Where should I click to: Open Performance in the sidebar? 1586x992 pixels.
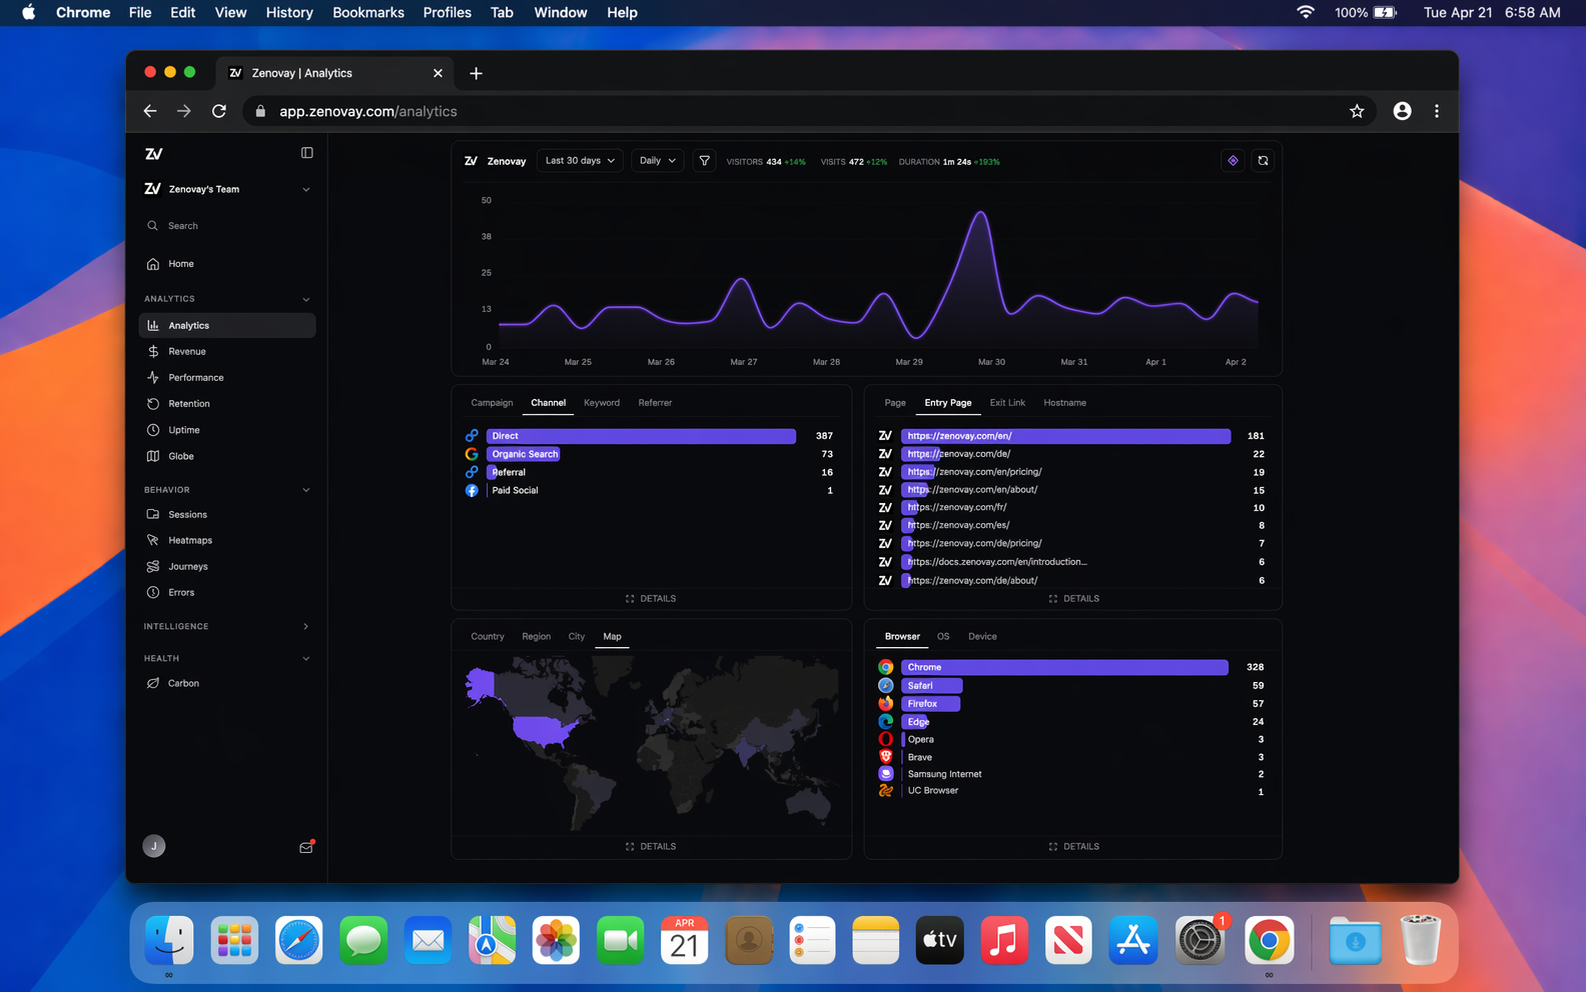[227, 378]
